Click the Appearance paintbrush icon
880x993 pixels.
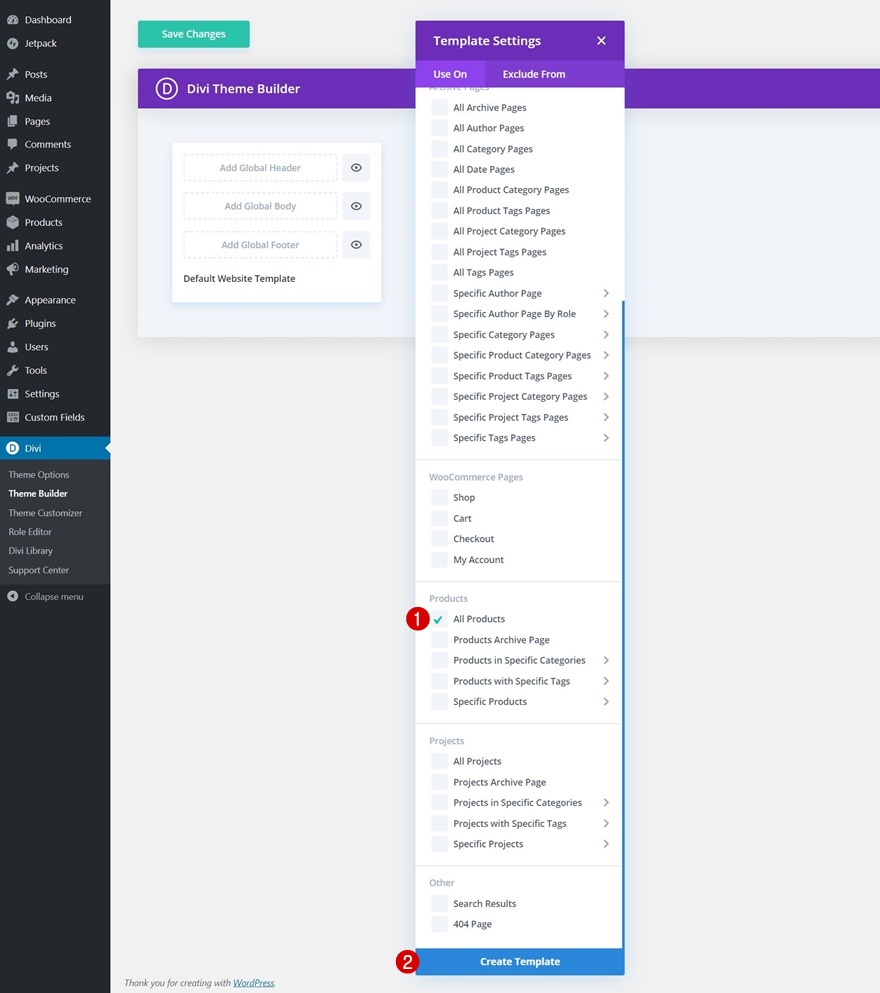[x=13, y=300]
